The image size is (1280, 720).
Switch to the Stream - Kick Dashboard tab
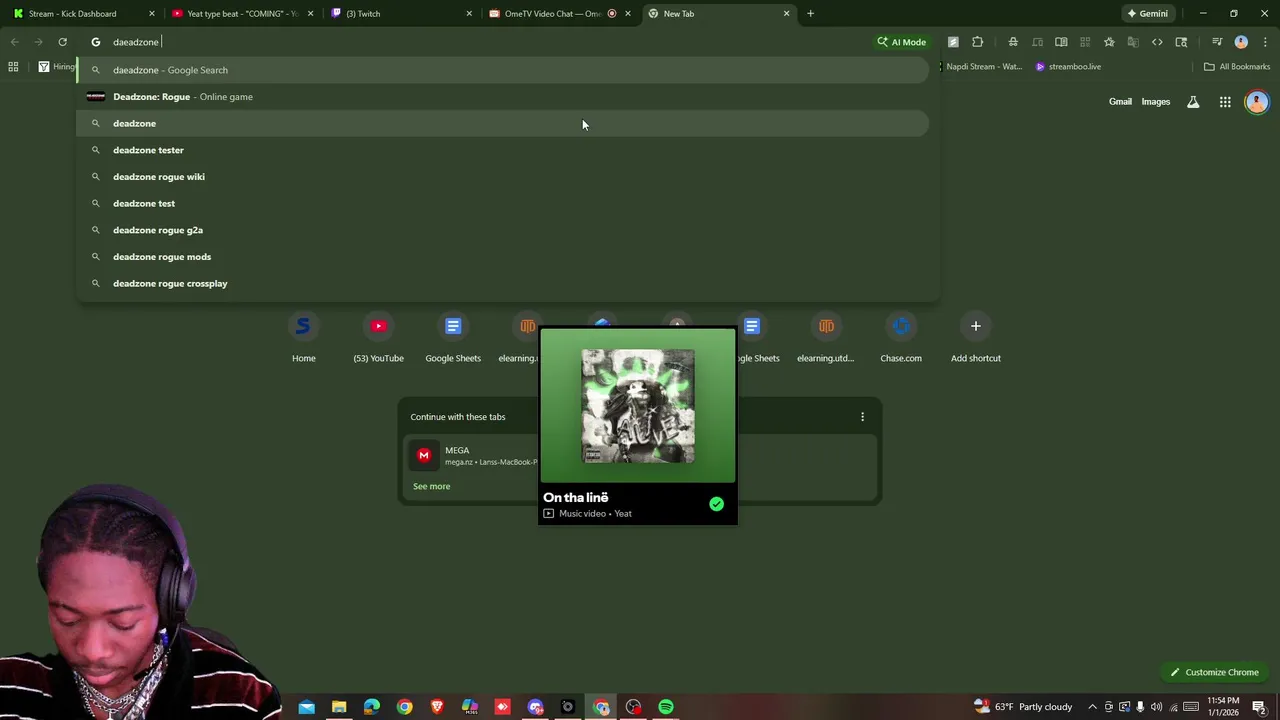(x=83, y=14)
